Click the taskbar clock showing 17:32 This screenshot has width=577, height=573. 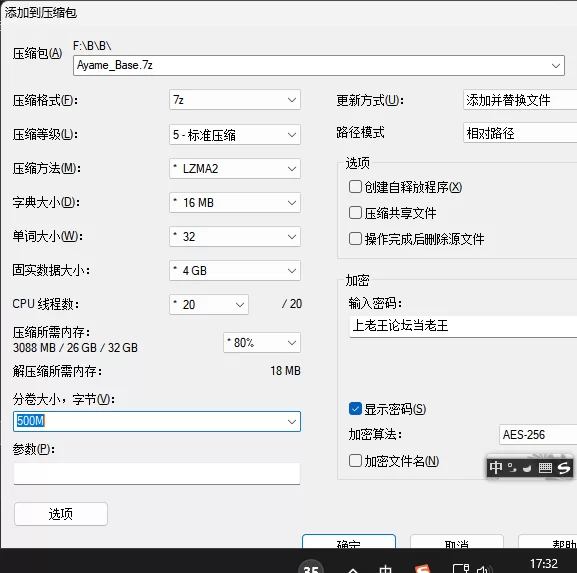click(x=544, y=563)
